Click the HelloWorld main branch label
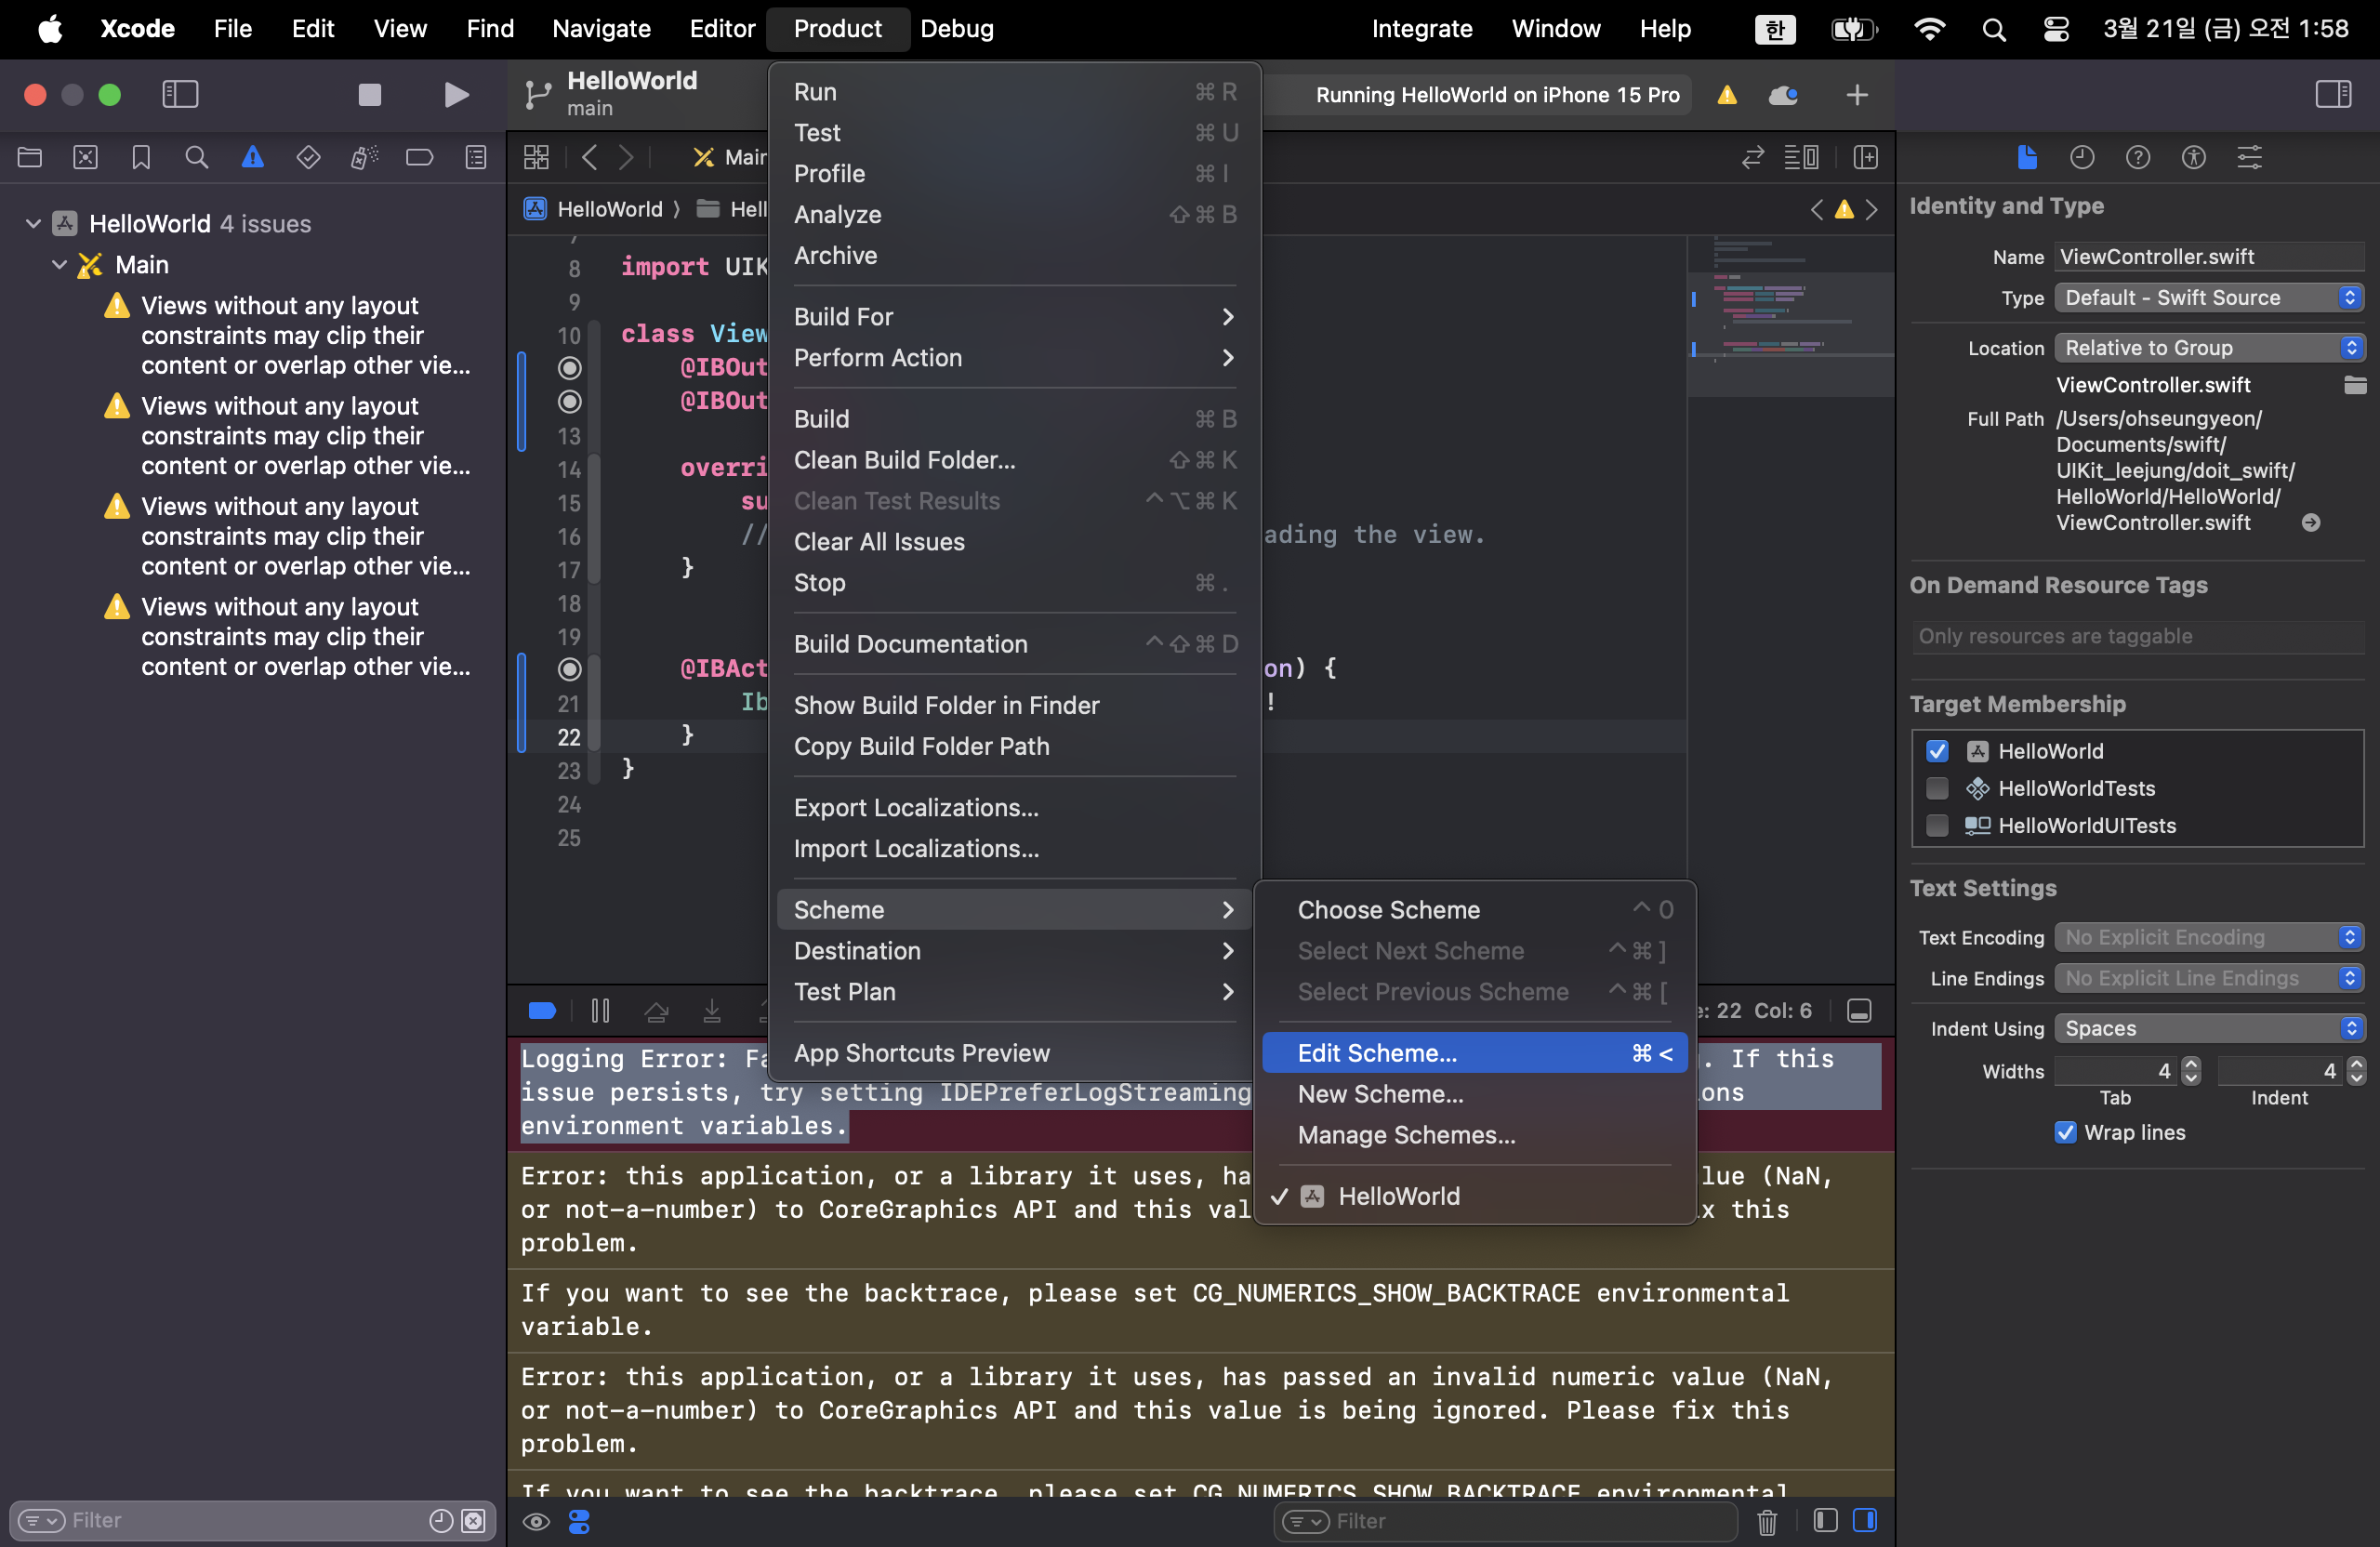The image size is (2380, 1547). [632, 94]
